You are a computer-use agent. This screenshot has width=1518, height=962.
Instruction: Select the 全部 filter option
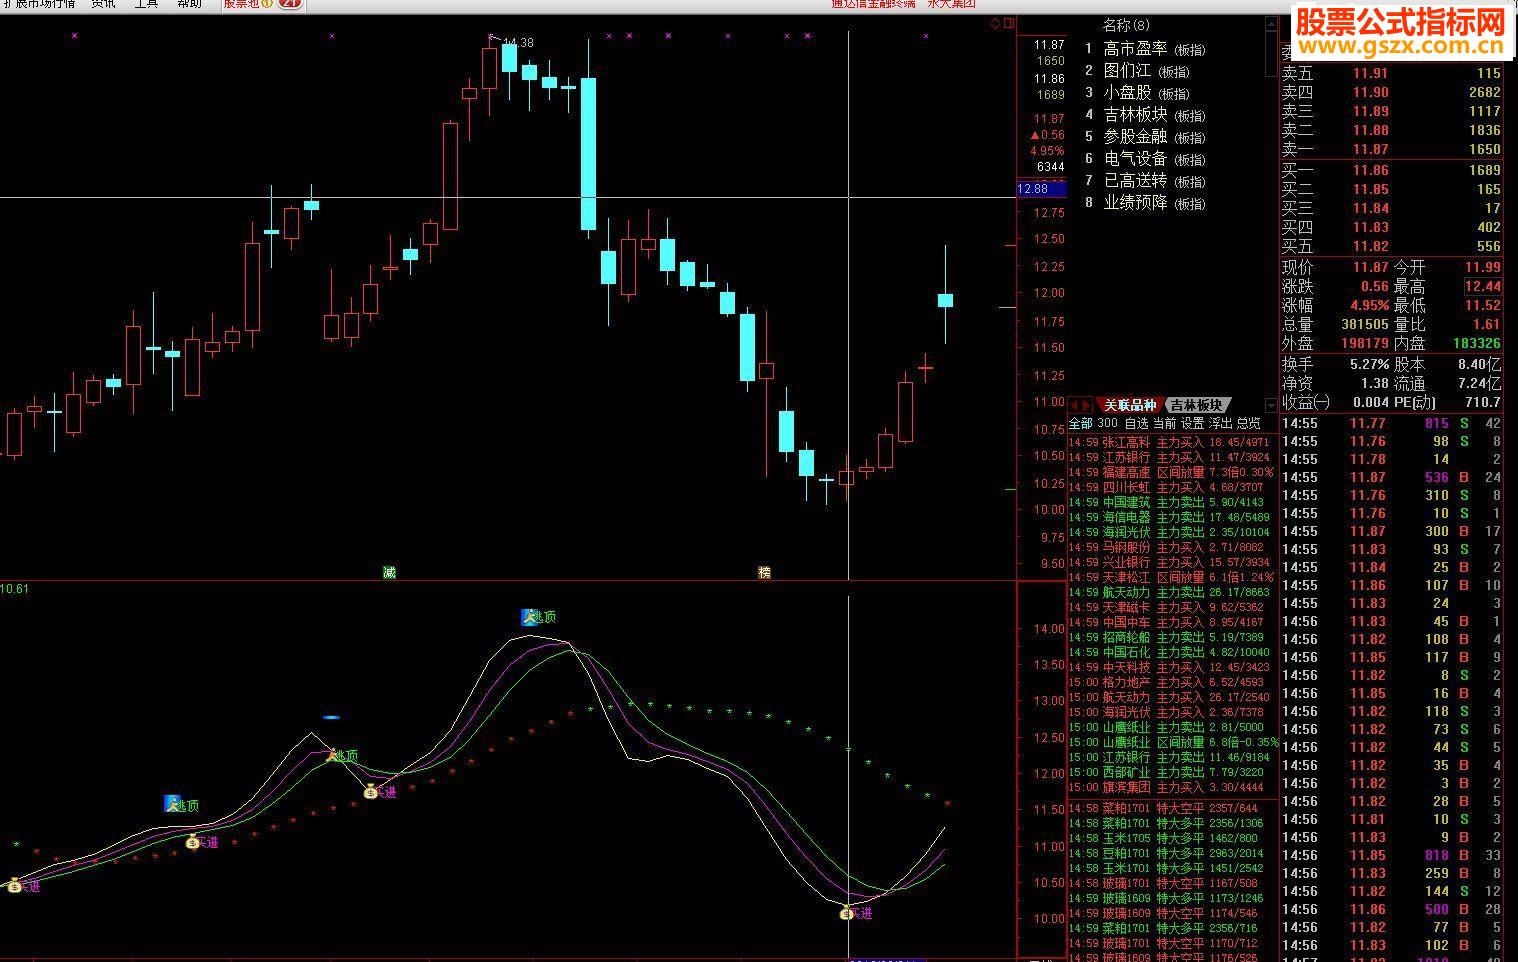click(1081, 423)
